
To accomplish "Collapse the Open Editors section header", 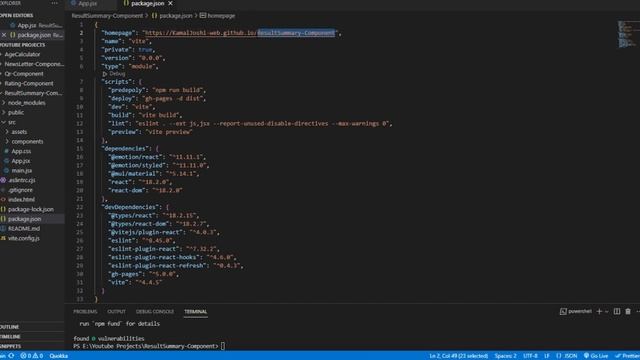I will tap(17, 16).
